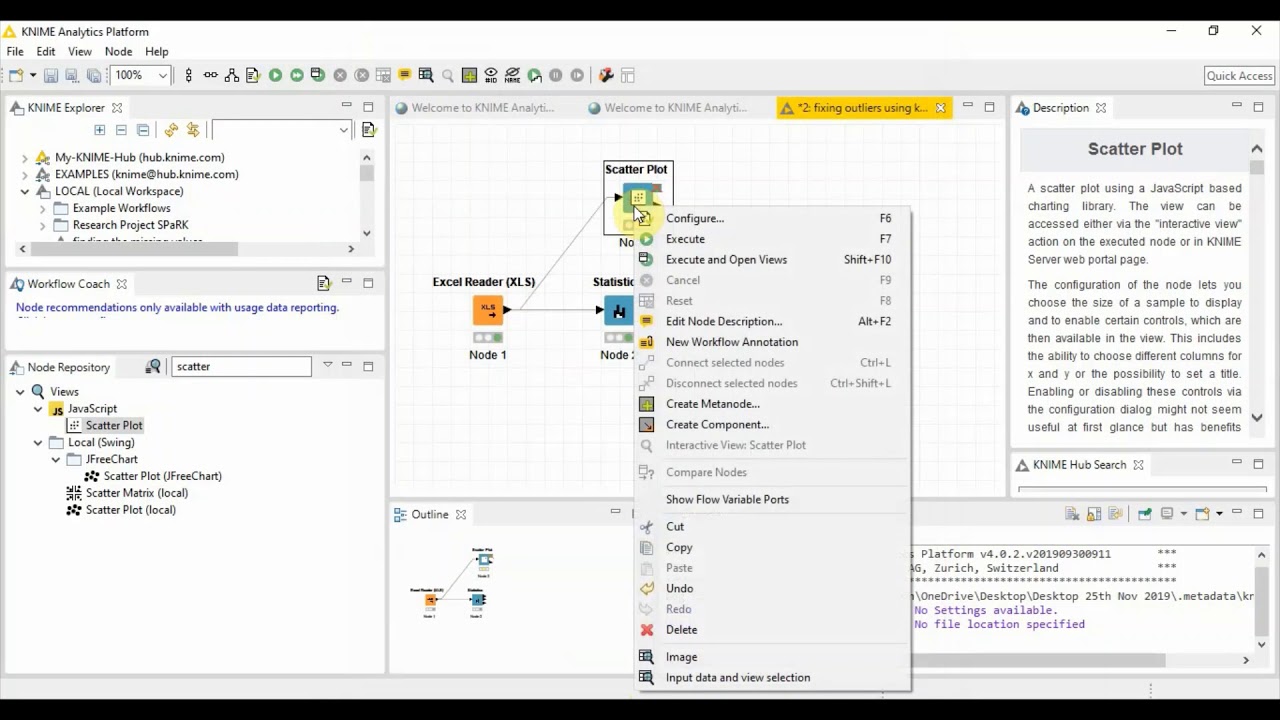Click the Workflow Coach preferences toolbar icon
Image resolution: width=1280 pixels, height=720 pixels.
point(324,283)
